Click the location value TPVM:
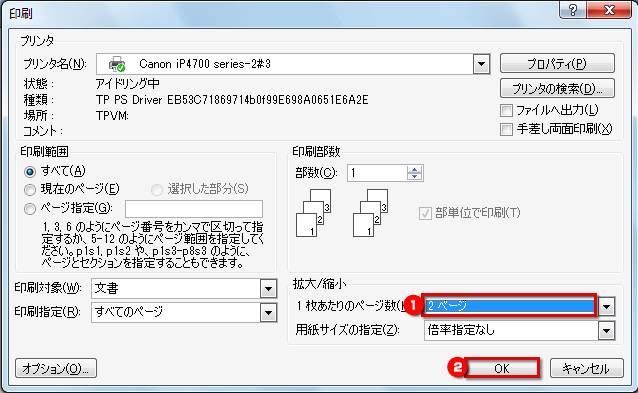The image size is (638, 393). click(112, 116)
